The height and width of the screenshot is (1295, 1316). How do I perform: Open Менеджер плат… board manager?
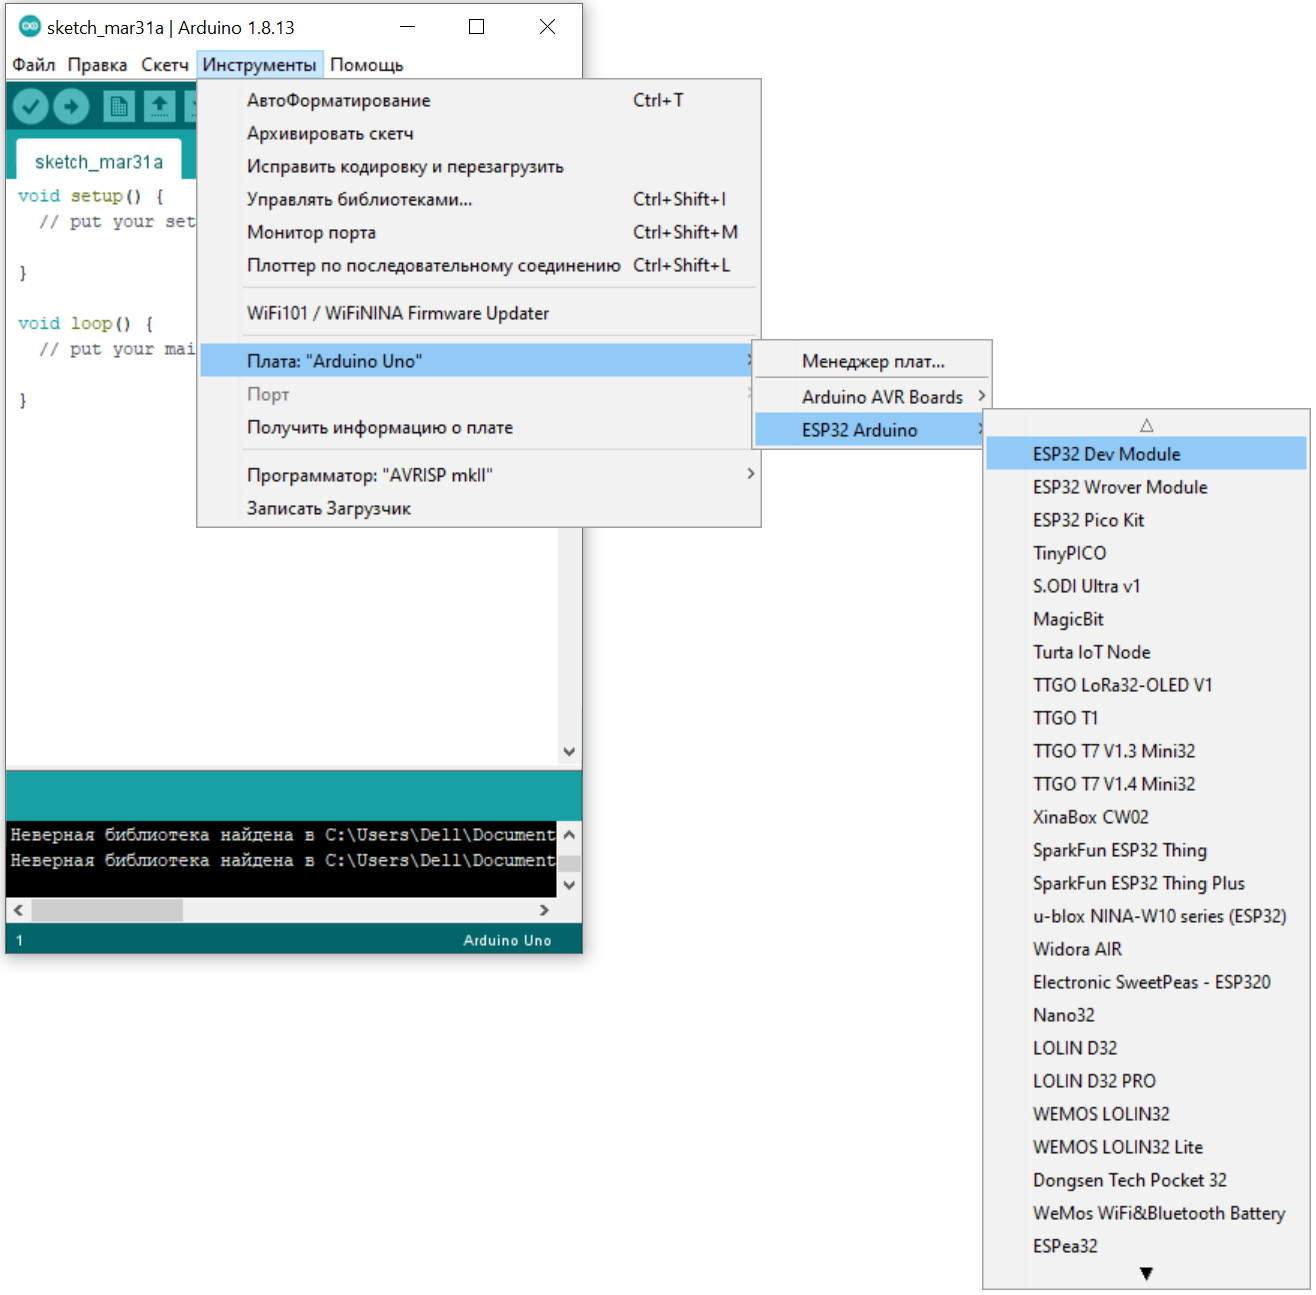point(872,361)
